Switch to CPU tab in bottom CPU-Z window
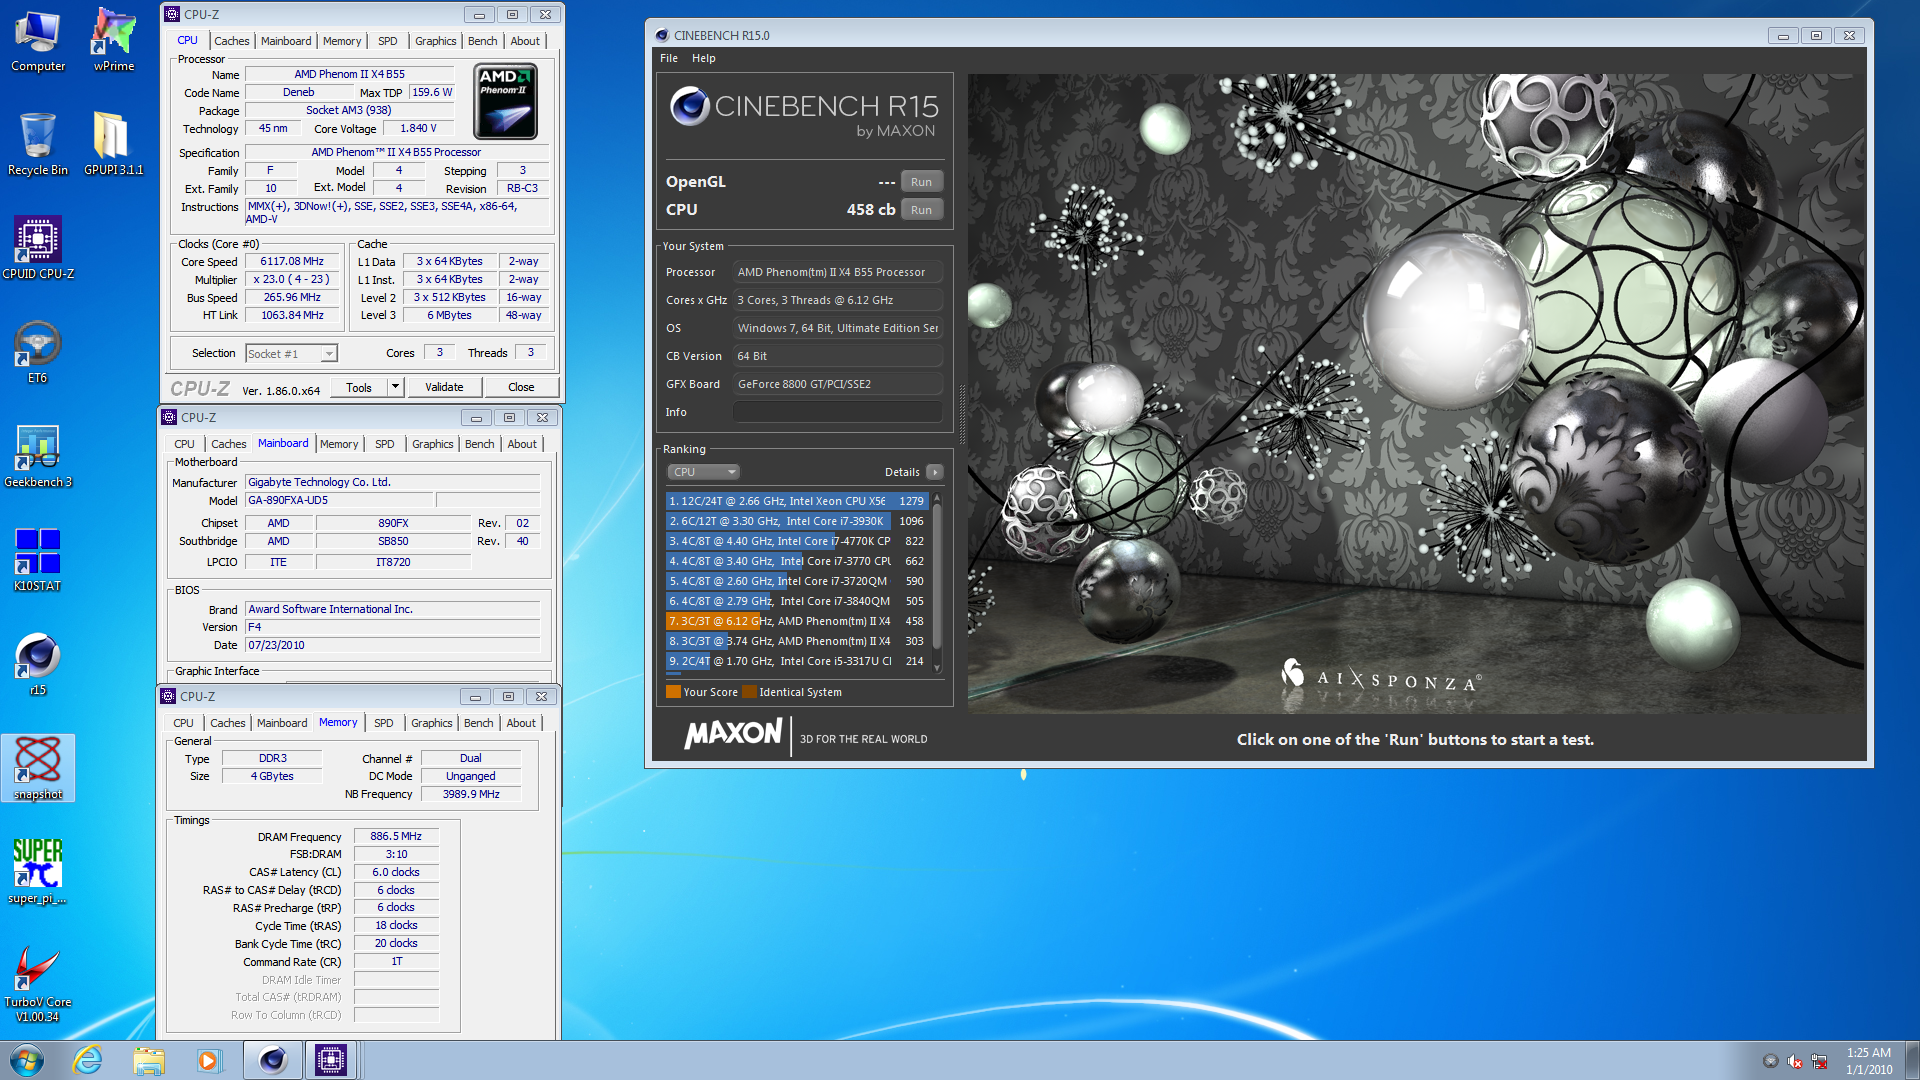This screenshot has height=1080, width=1920. coord(183,723)
